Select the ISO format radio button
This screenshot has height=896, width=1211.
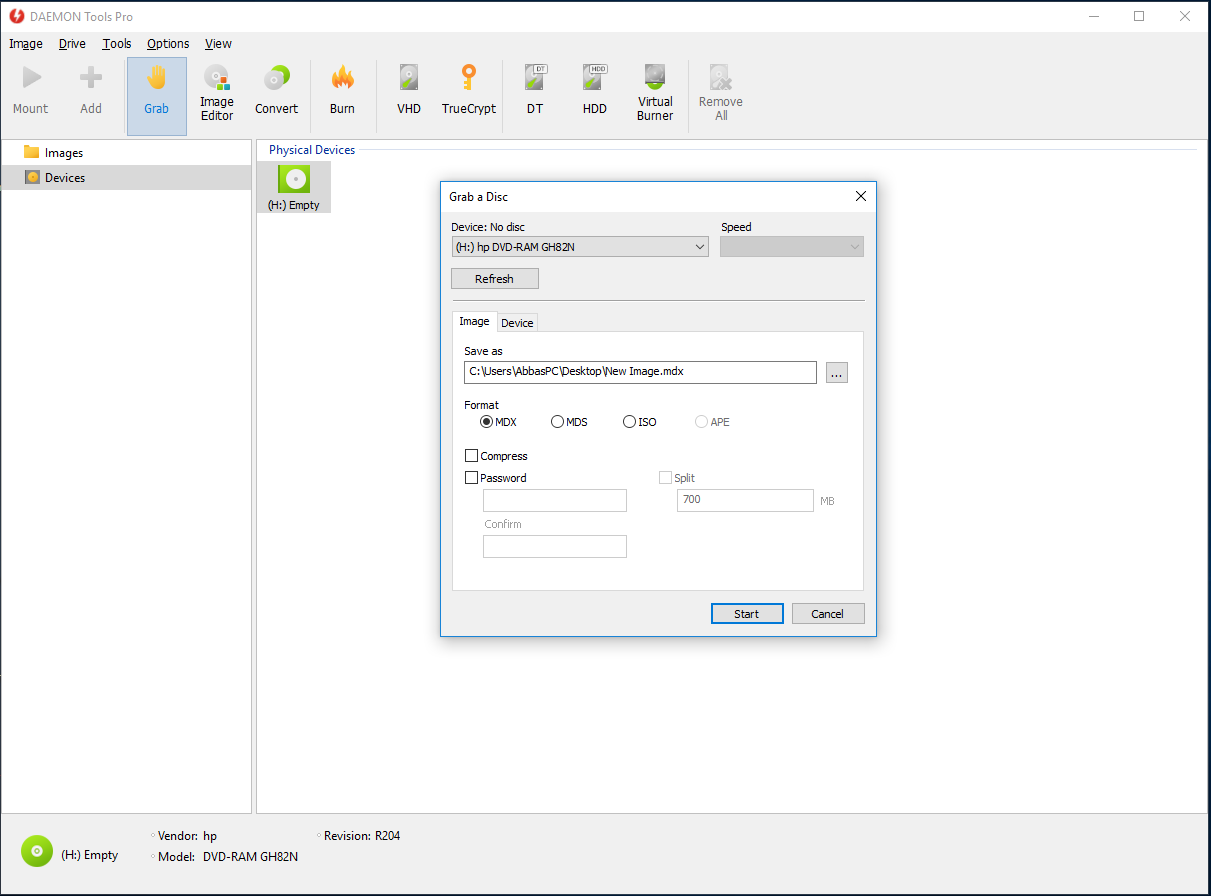[629, 422]
